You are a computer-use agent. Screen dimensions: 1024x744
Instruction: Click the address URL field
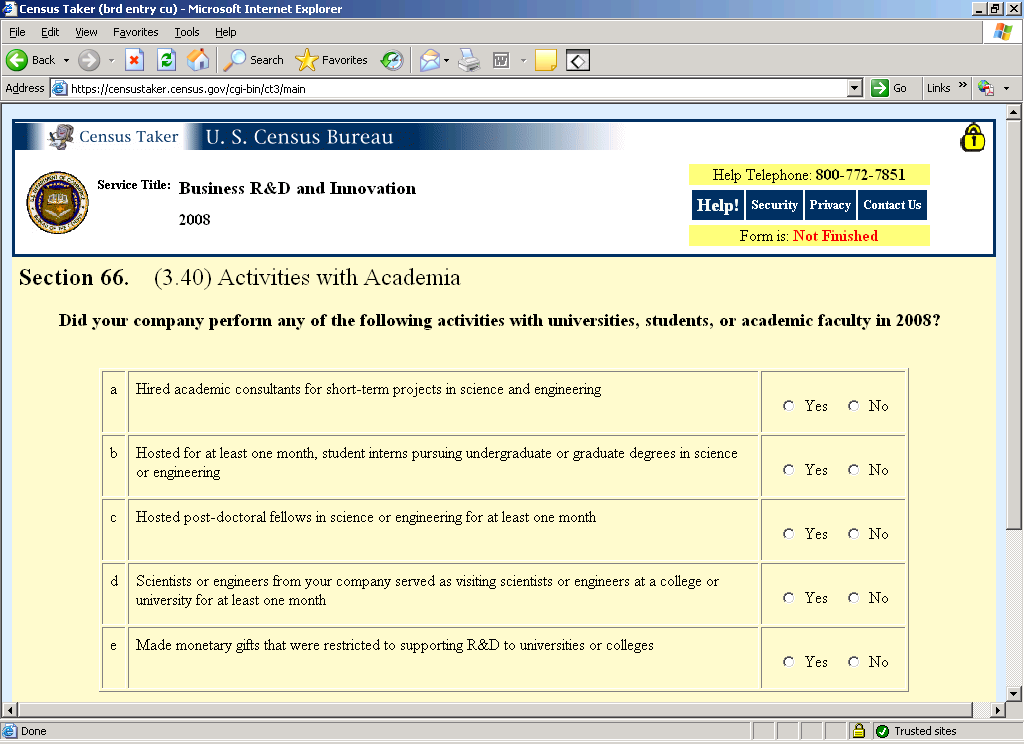coord(450,88)
